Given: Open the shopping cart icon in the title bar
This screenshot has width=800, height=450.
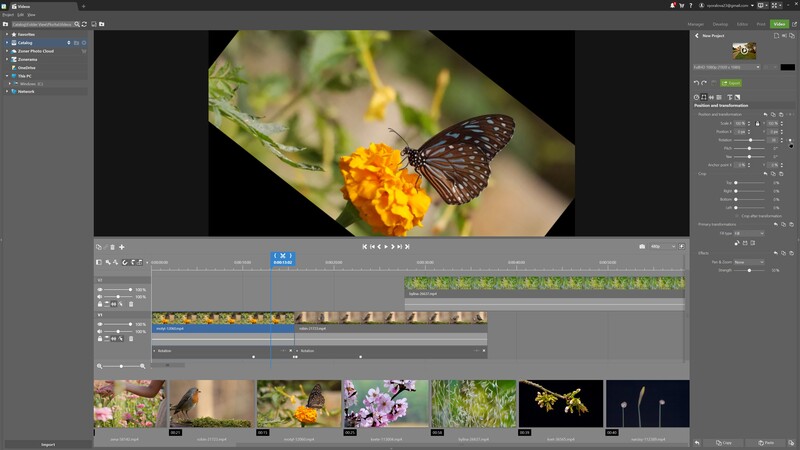Looking at the screenshot, I should (x=682, y=5).
